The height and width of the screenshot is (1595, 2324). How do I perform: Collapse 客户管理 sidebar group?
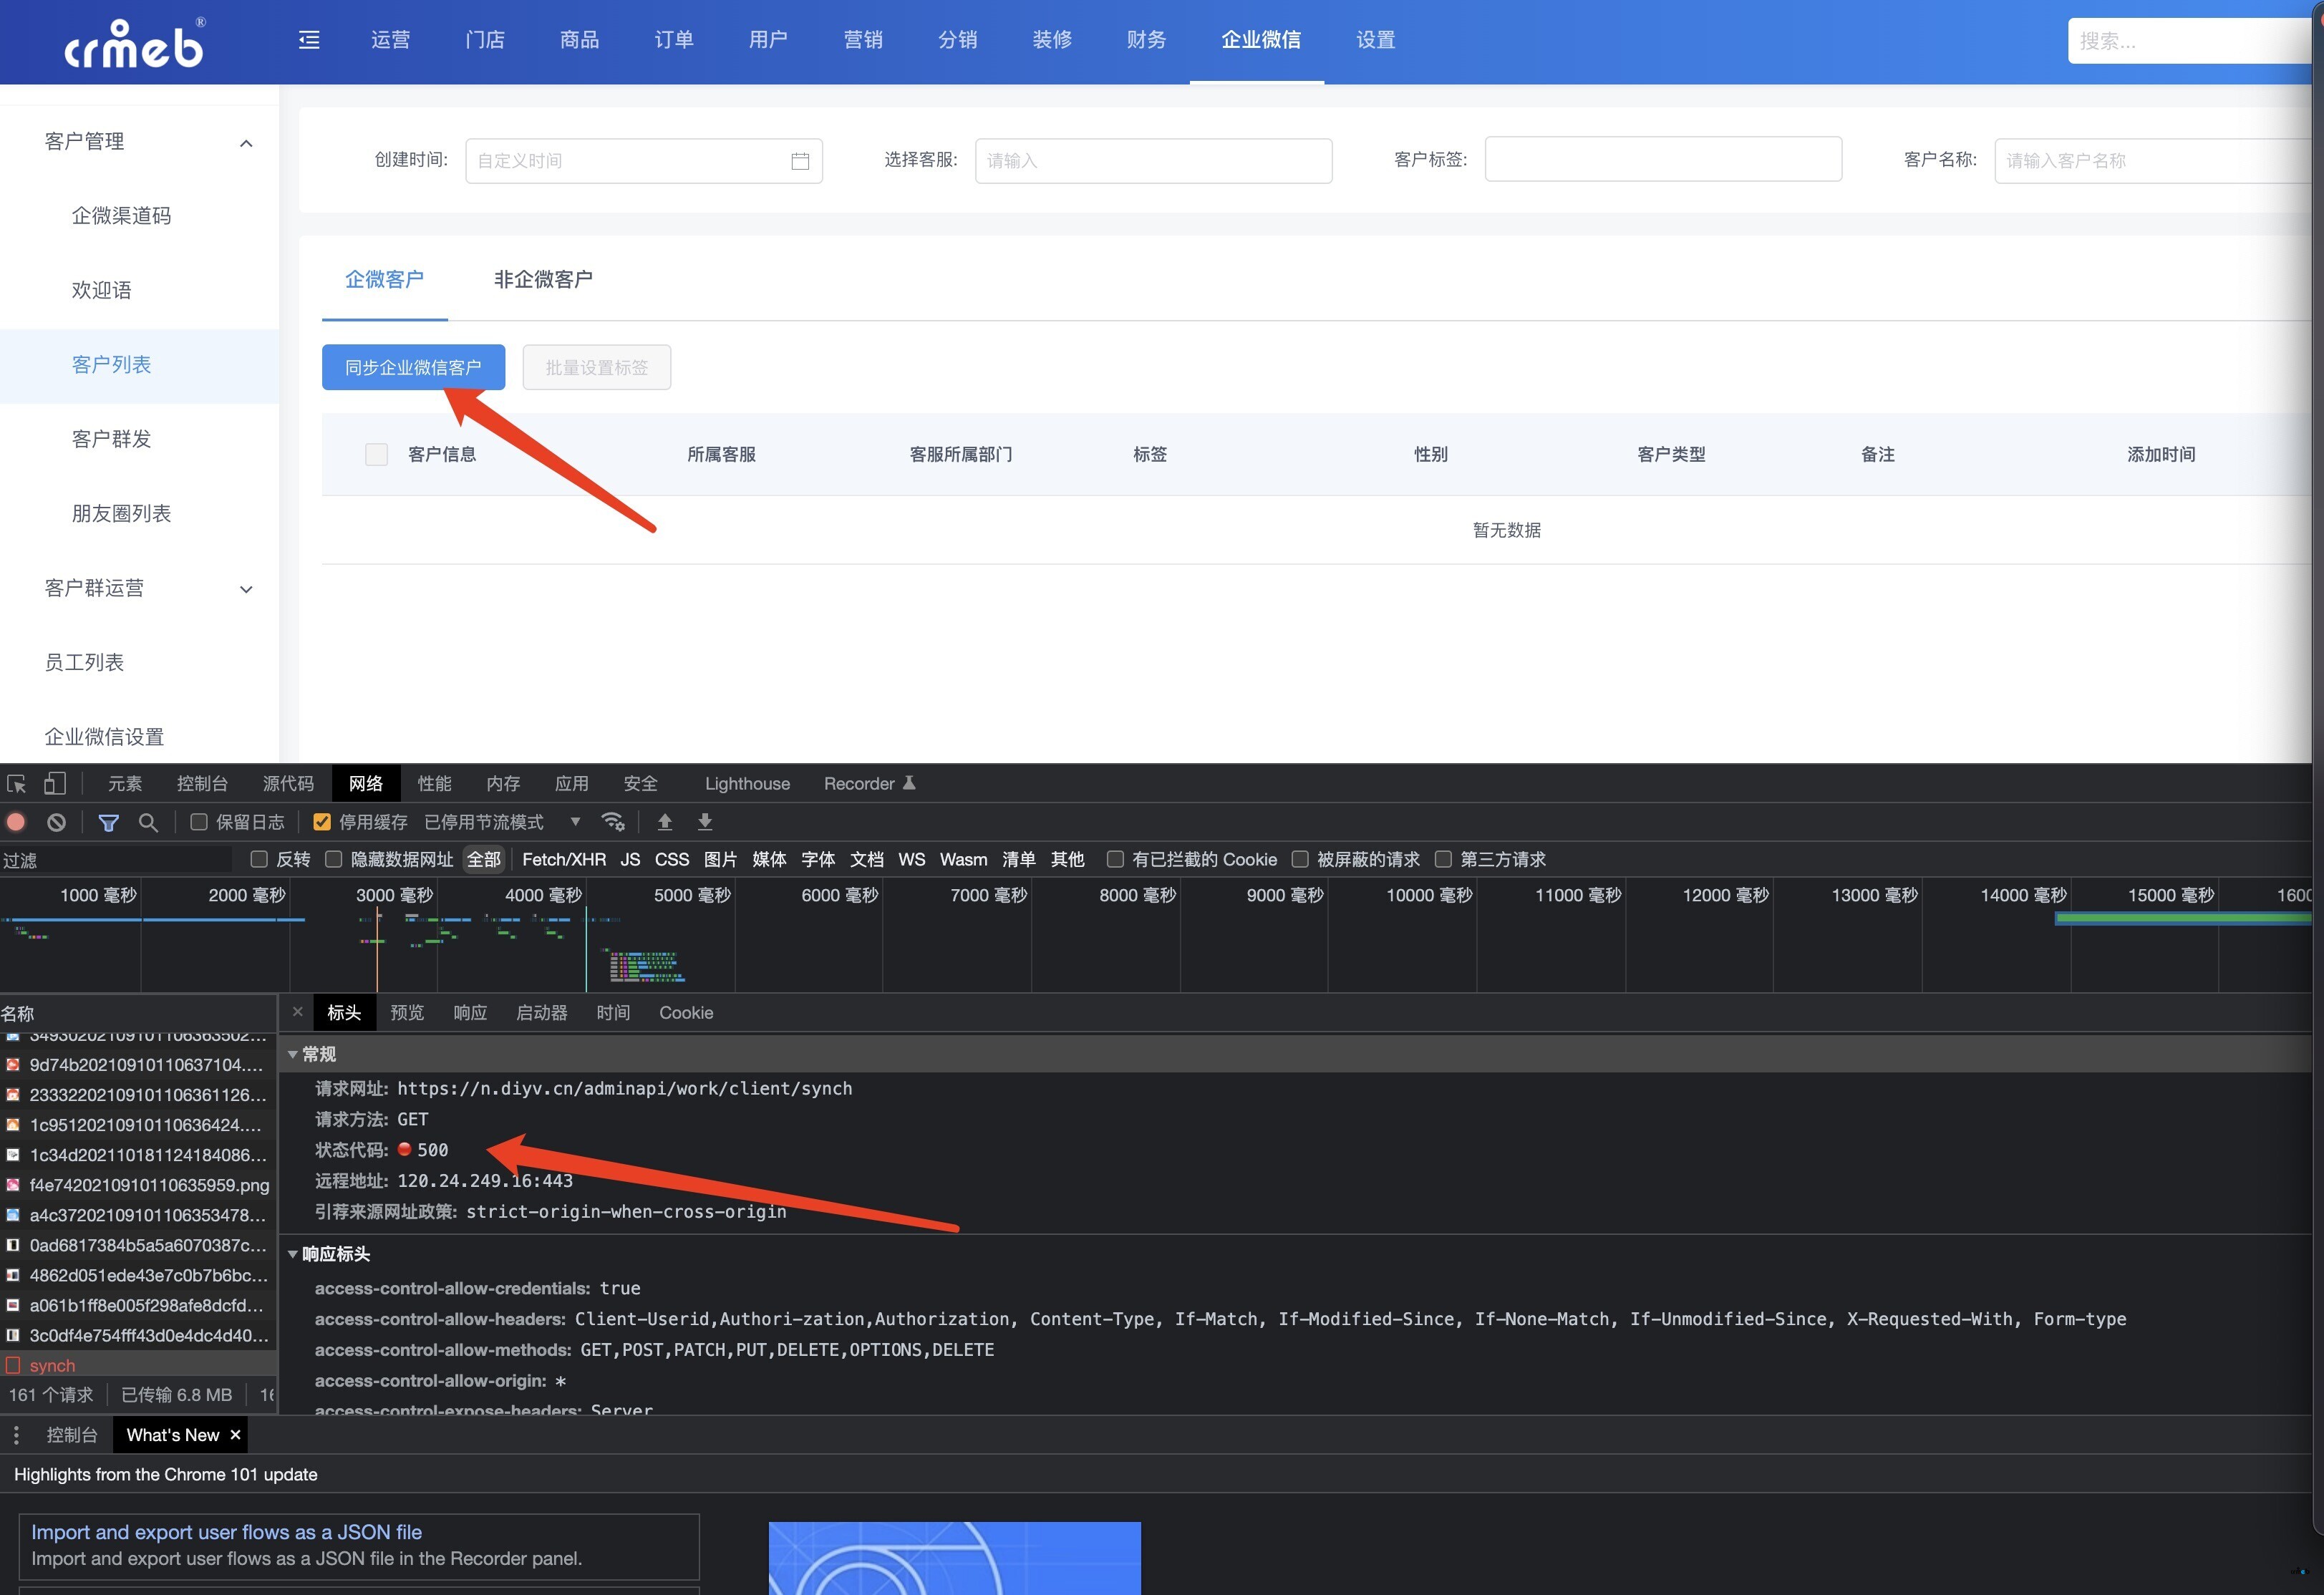(x=140, y=142)
